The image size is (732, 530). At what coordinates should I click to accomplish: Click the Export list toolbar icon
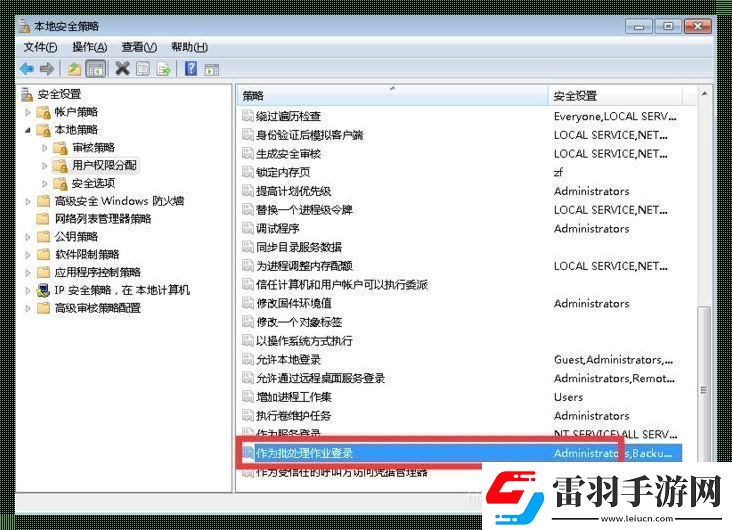(x=163, y=69)
